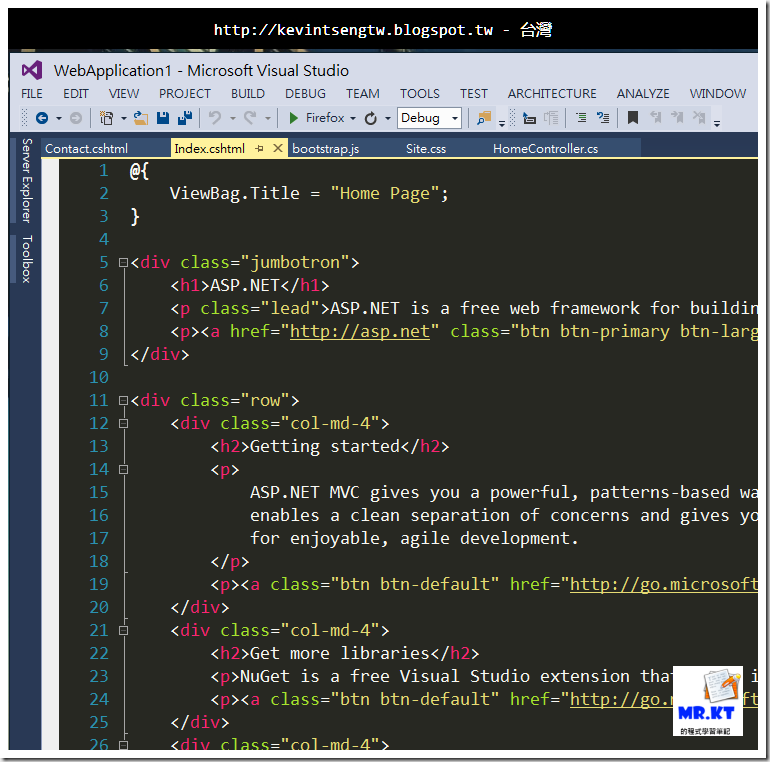The image size is (770, 762).
Task: Collapse the col-md-4 div on line 21
Action: (x=123, y=630)
